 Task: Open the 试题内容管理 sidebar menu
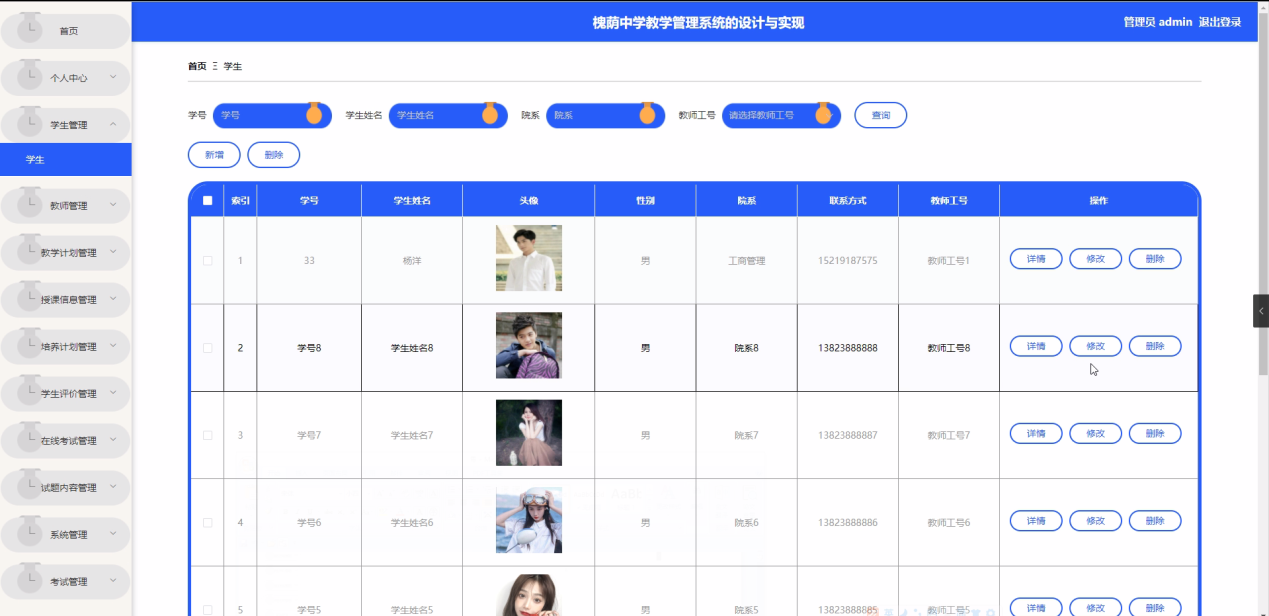[66, 488]
